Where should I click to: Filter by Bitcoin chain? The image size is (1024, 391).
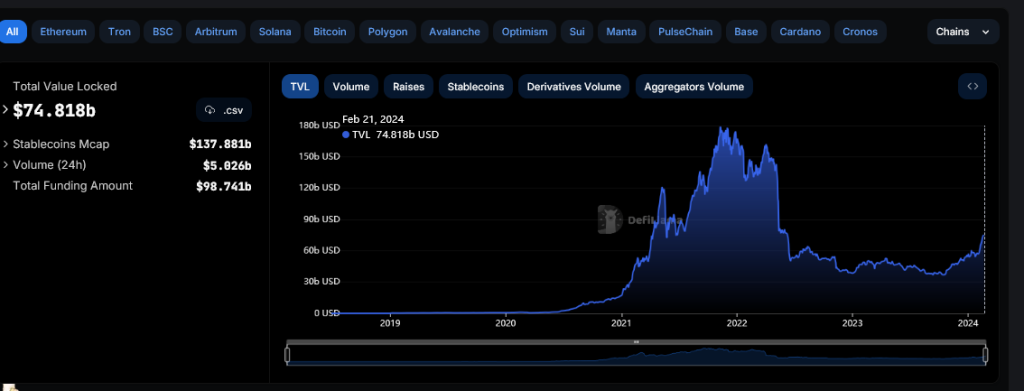click(330, 31)
